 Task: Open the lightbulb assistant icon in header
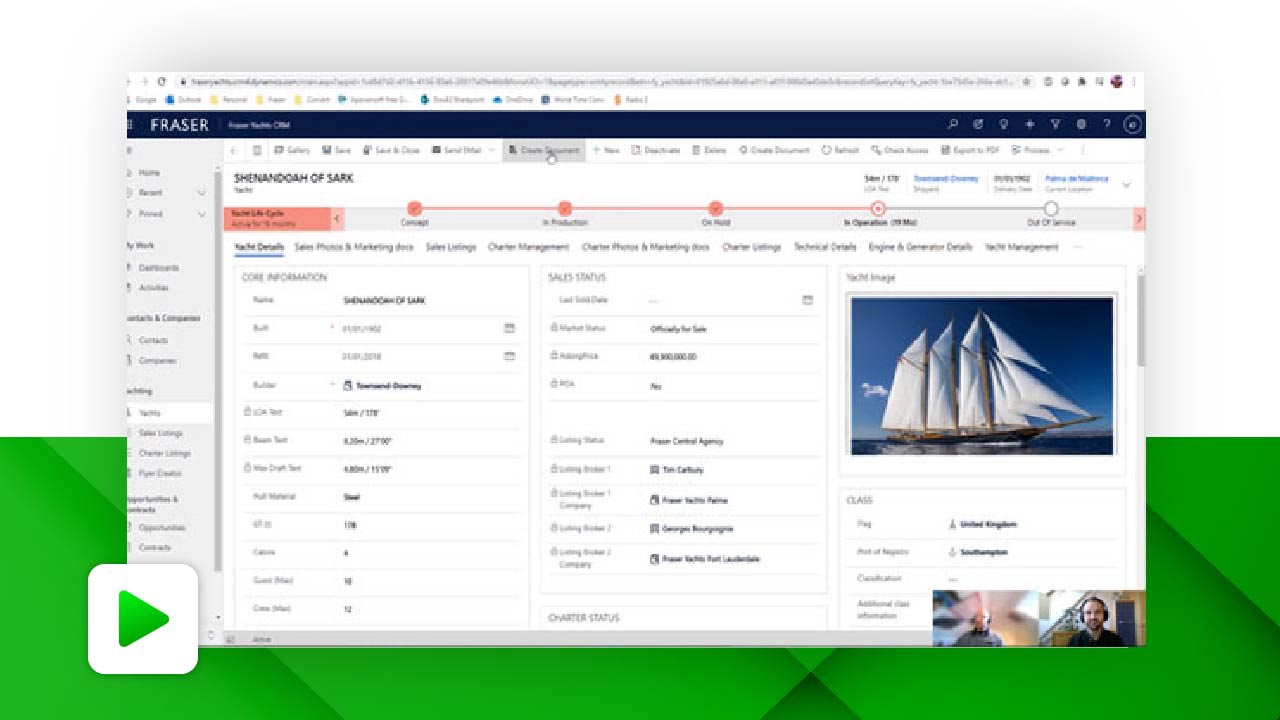[x=1004, y=124]
